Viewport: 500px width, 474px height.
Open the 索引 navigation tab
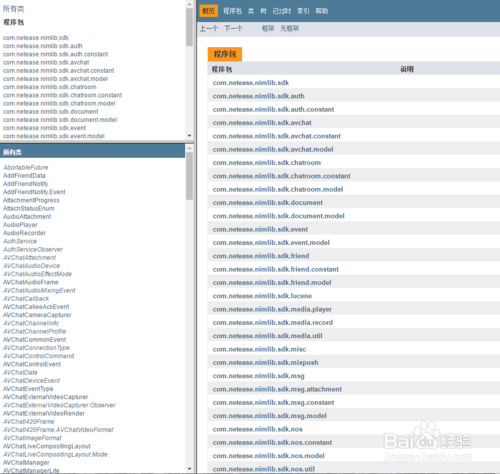click(x=303, y=11)
